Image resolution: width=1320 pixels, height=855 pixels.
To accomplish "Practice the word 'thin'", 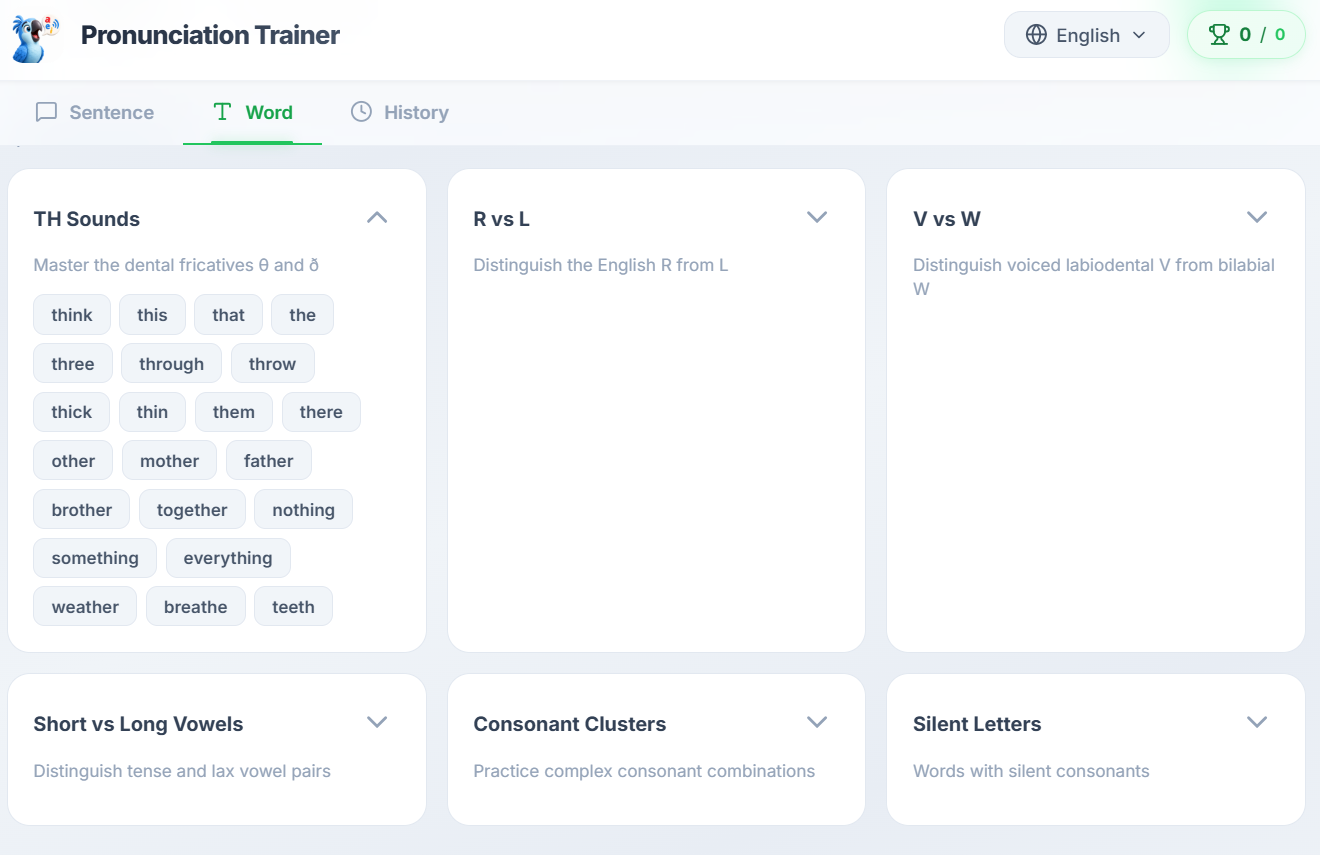I will (152, 412).
